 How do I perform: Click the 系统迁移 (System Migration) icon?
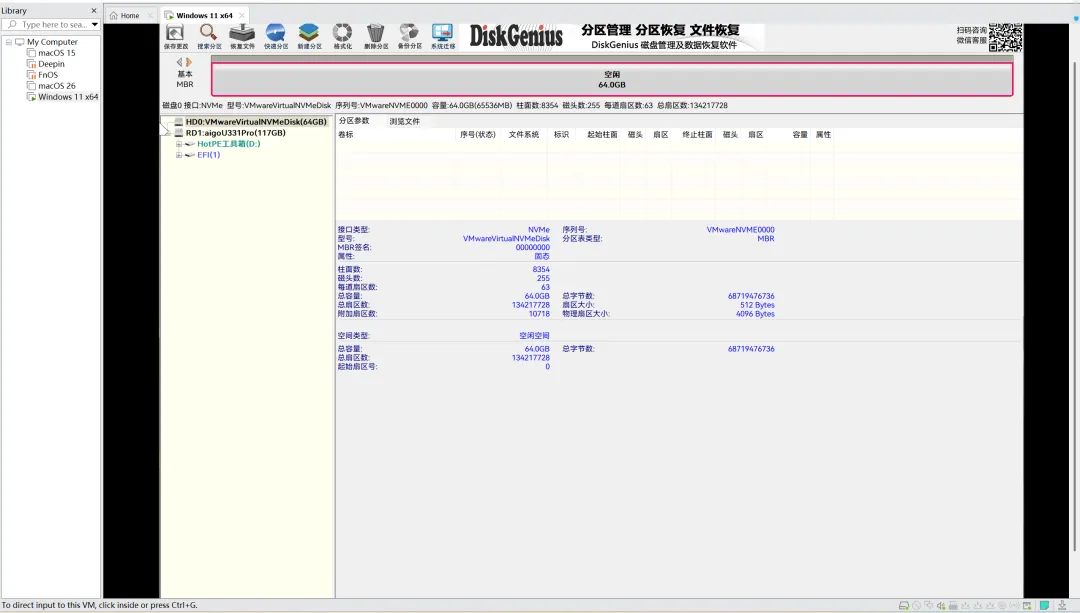[x=443, y=37]
